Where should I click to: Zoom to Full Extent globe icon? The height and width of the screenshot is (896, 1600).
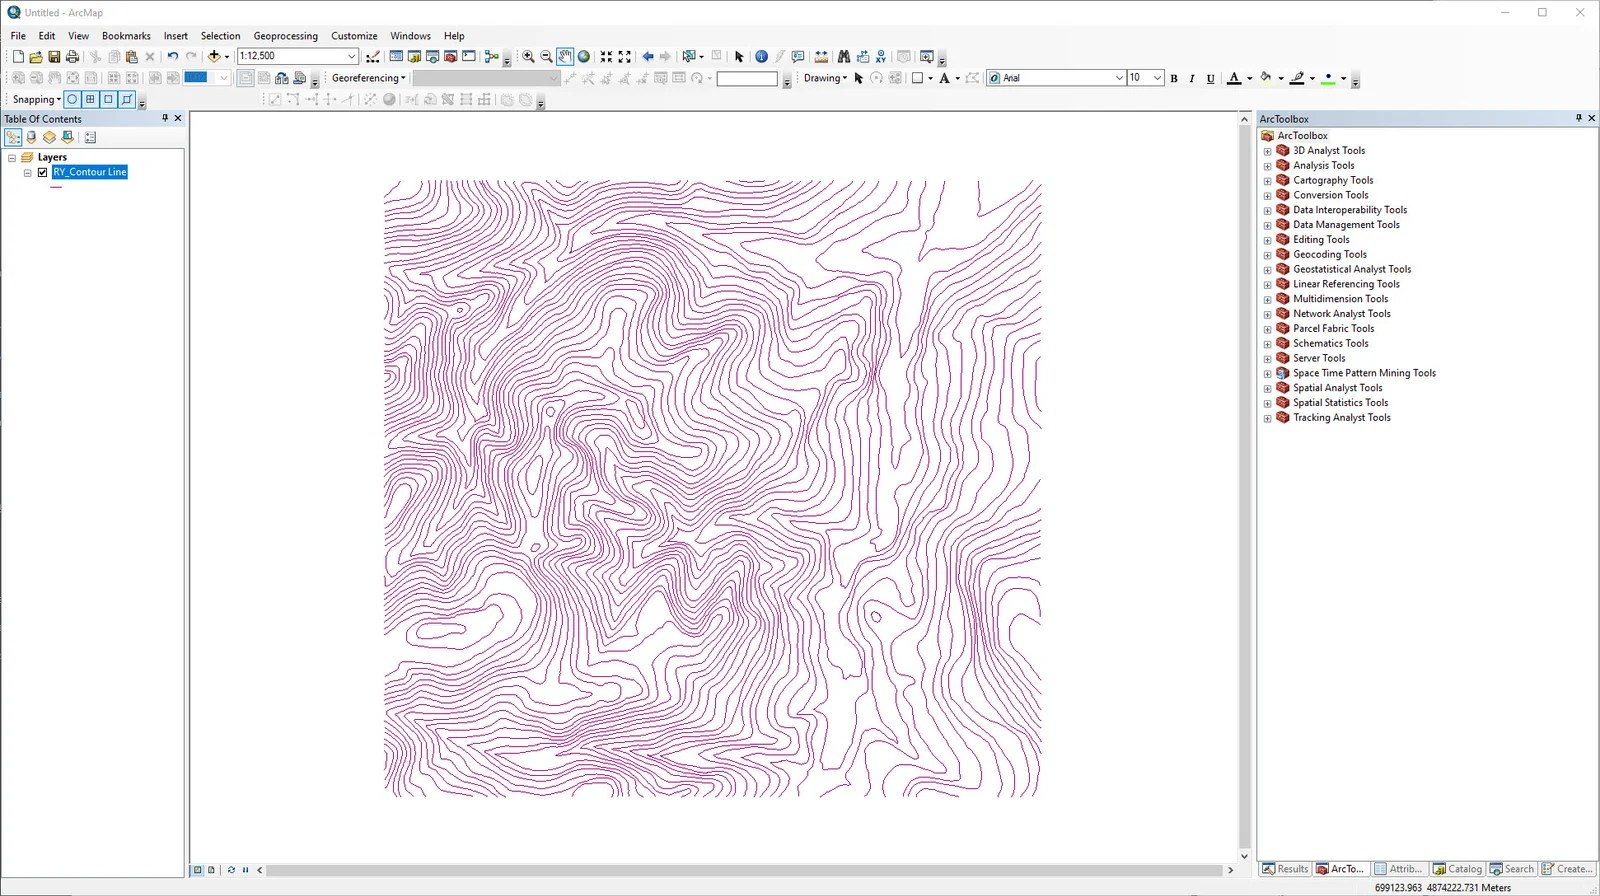pos(584,57)
